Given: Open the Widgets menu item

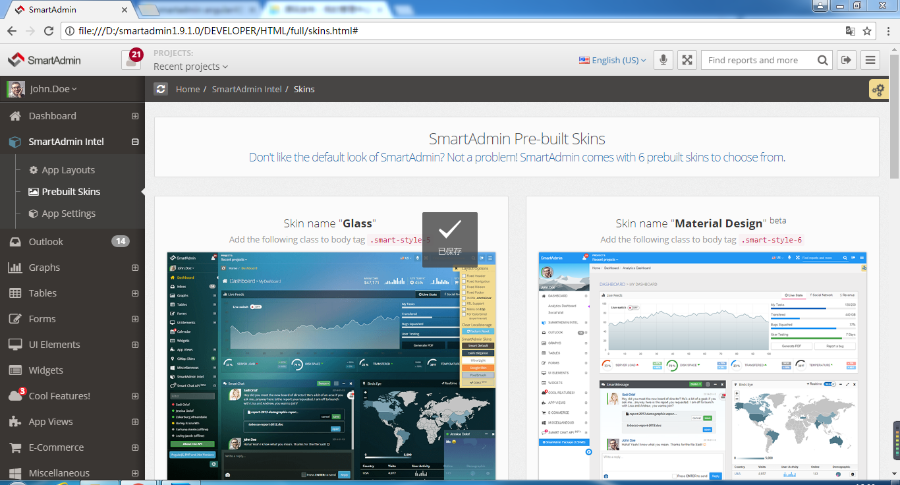Looking at the screenshot, I should pyautogui.click(x=72, y=370).
